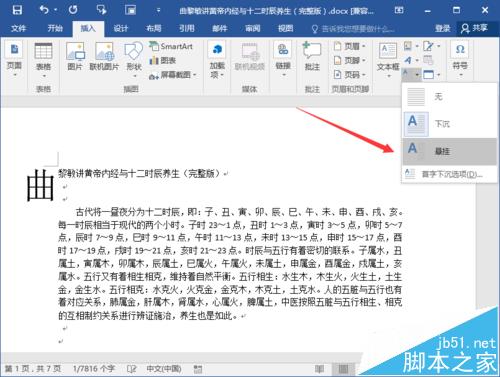The height and width of the screenshot is (377, 500).
Task: Switch to the 审阅 tab
Action: click(x=253, y=28)
